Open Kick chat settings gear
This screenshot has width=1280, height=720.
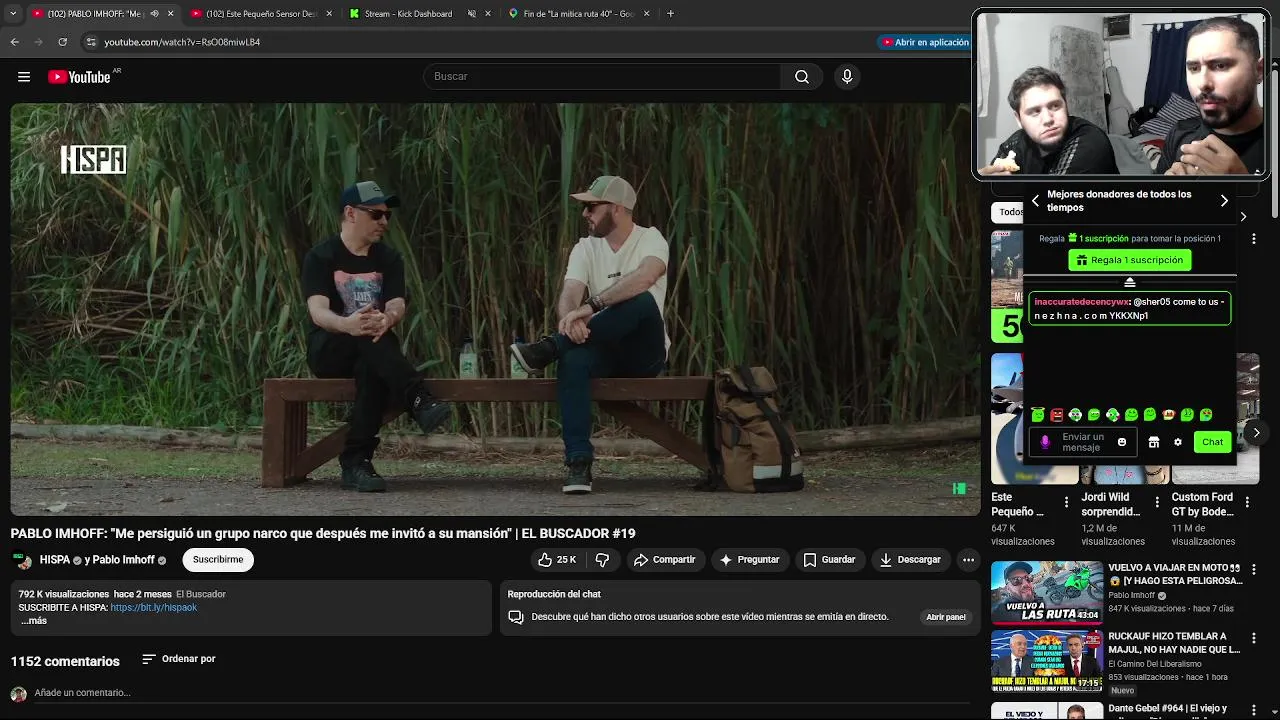point(1178,442)
